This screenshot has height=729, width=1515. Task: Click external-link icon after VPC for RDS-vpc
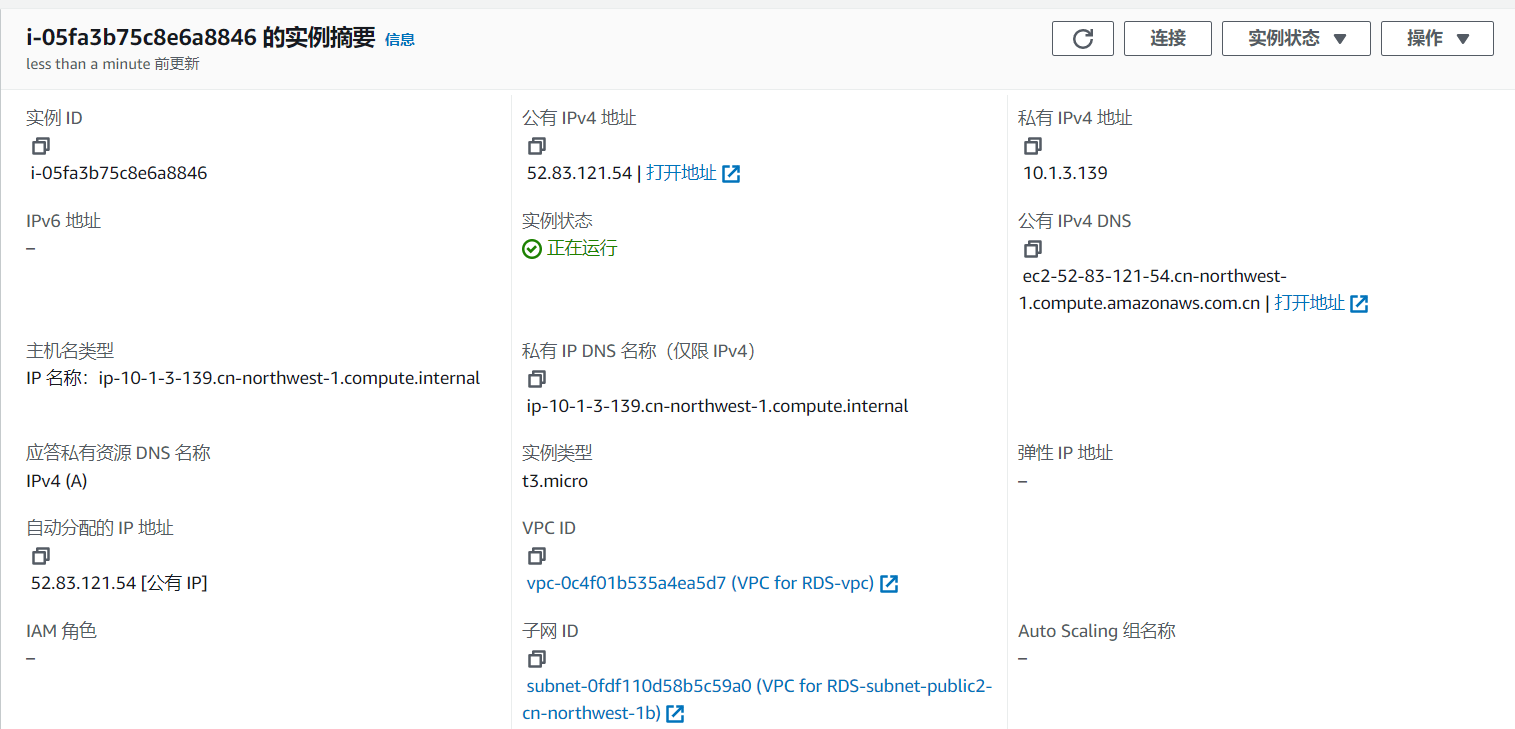(x=889, y=584)
